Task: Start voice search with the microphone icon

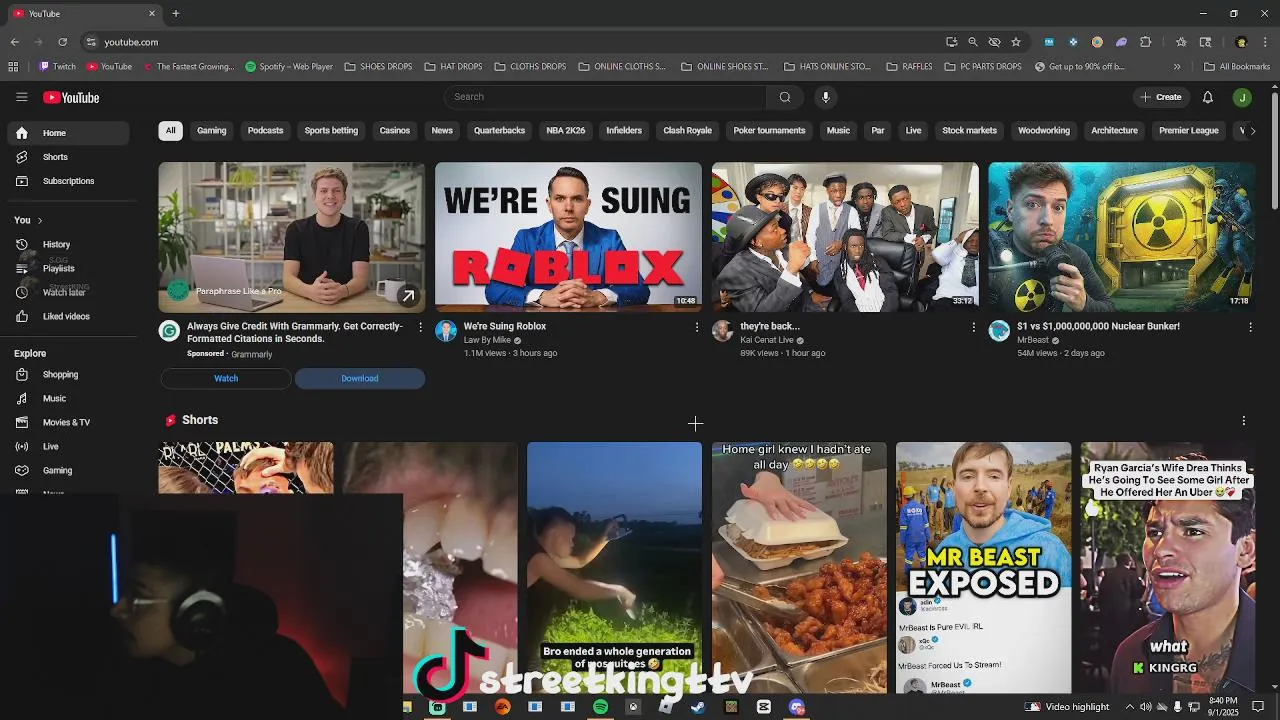Action: [x=825, y=97]
